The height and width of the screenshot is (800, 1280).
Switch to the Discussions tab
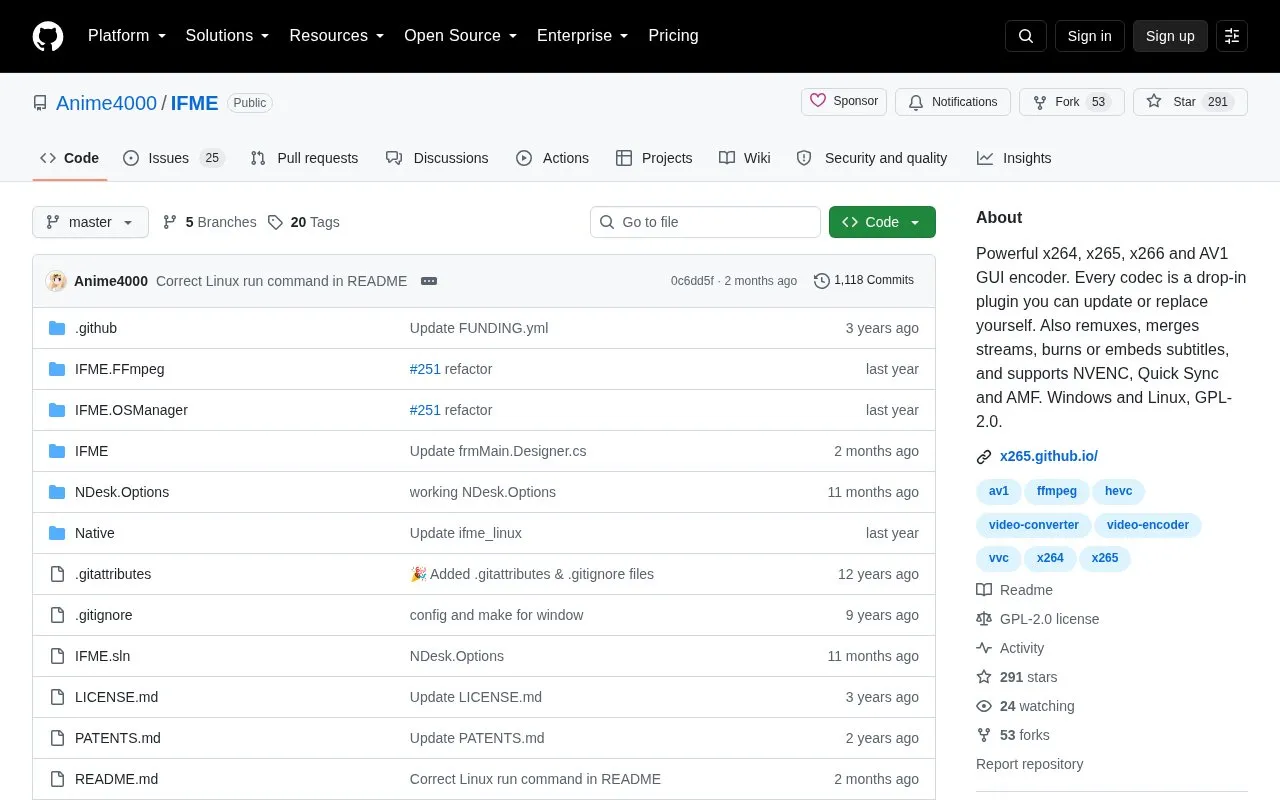[x=437, y=158]
